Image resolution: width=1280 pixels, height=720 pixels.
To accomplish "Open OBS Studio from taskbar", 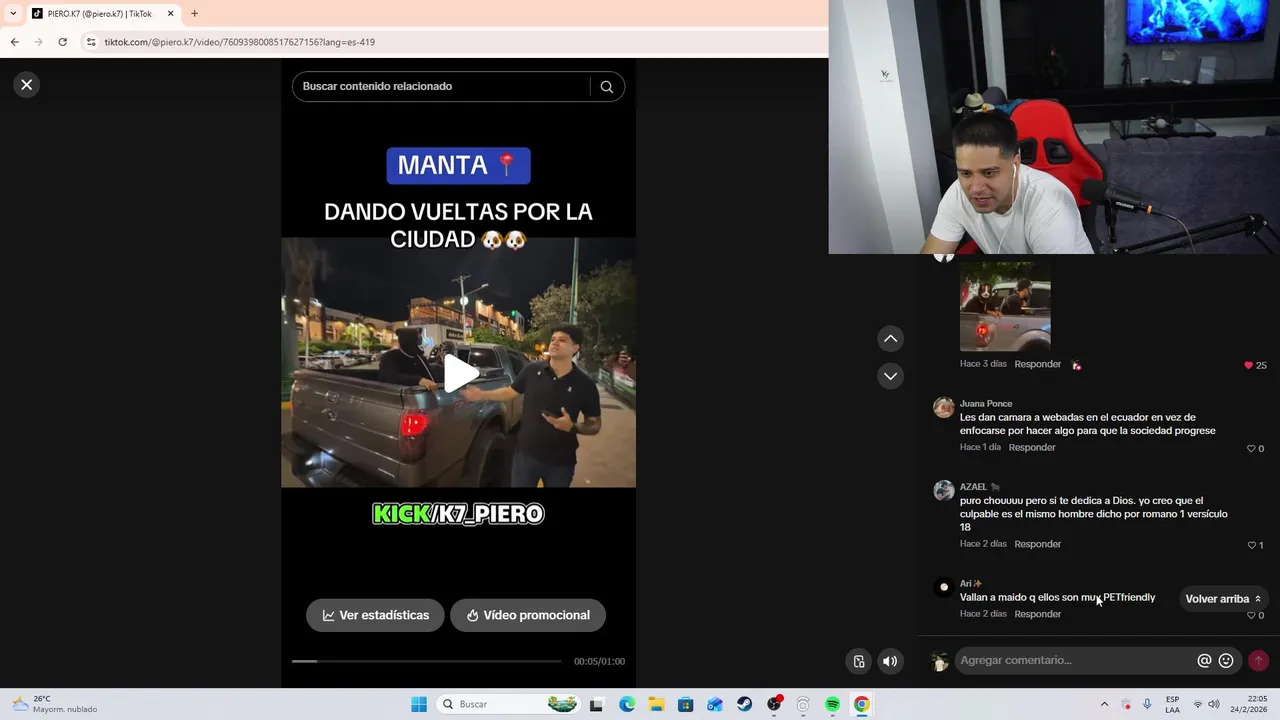I will (x=774, y=704).
